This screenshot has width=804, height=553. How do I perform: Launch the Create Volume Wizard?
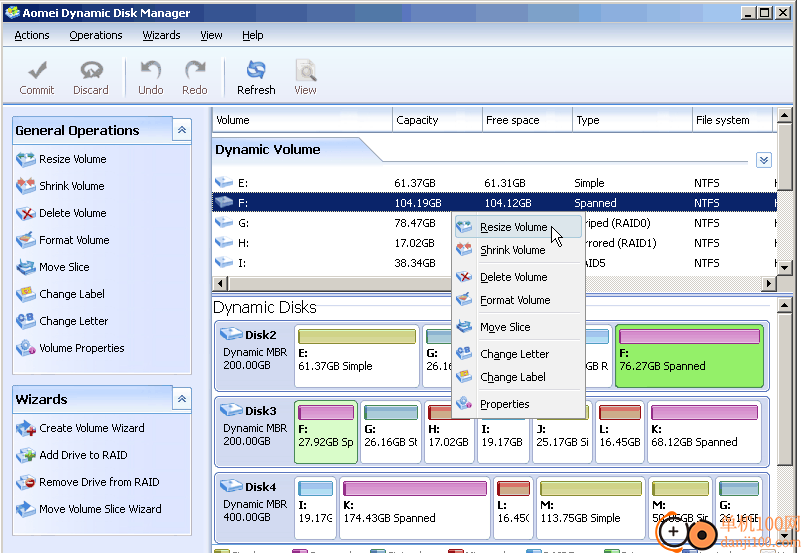tap(81, 428)
